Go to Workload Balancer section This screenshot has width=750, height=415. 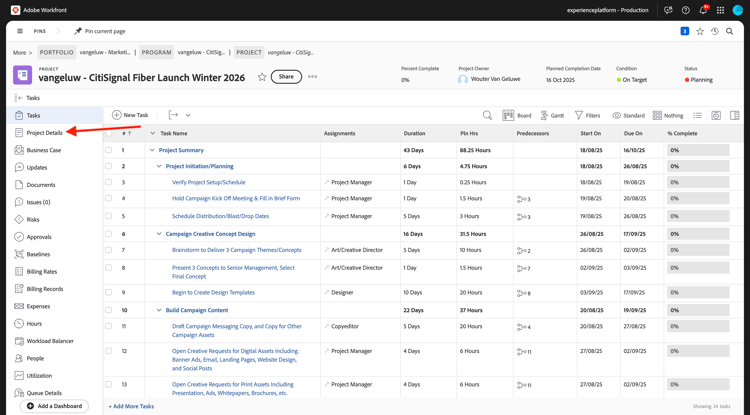pyautogui.click(x=50, y=341)
